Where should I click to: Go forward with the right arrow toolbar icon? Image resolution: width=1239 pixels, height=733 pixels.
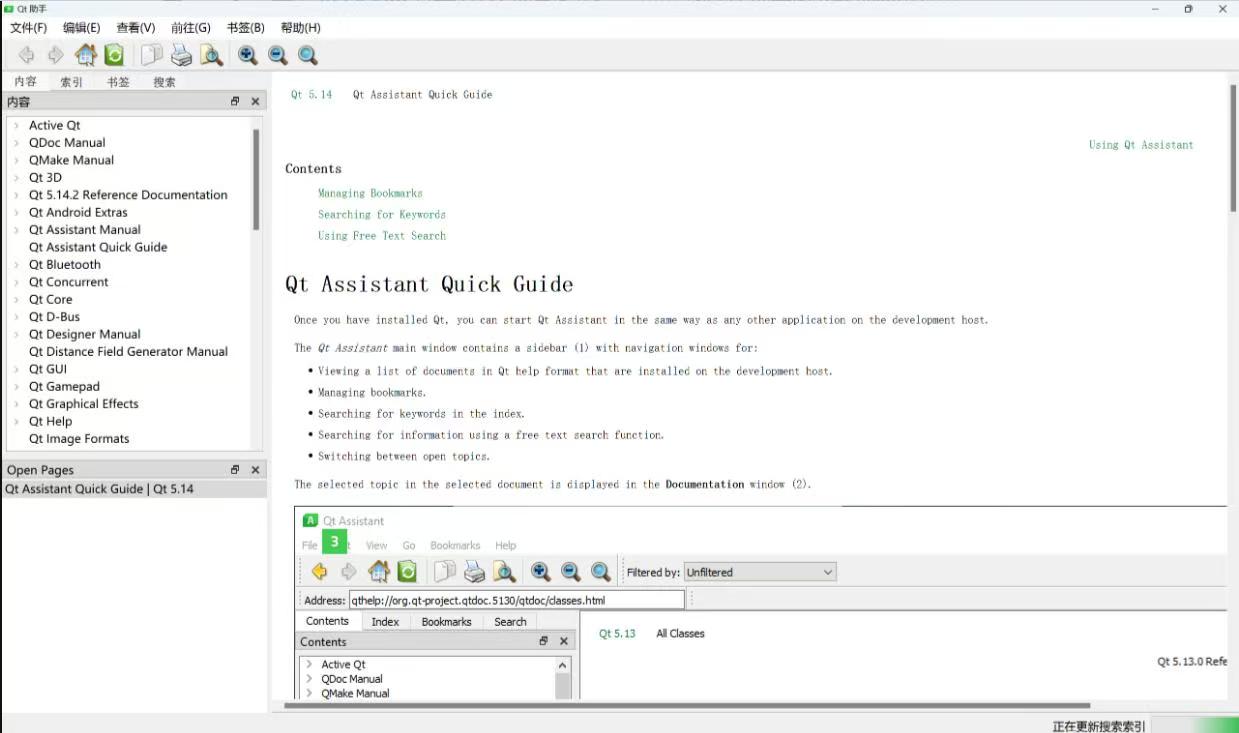[x=56, y=55]
